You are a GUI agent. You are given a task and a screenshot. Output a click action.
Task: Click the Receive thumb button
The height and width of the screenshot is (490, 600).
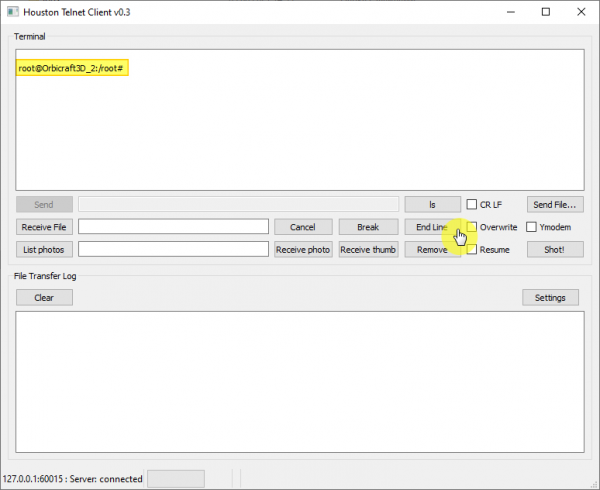(367, 249)
